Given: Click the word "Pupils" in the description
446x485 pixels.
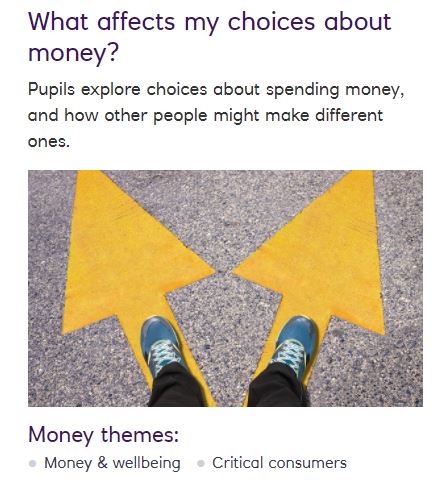Looking at the screenshot, I should tap(51, 90).
